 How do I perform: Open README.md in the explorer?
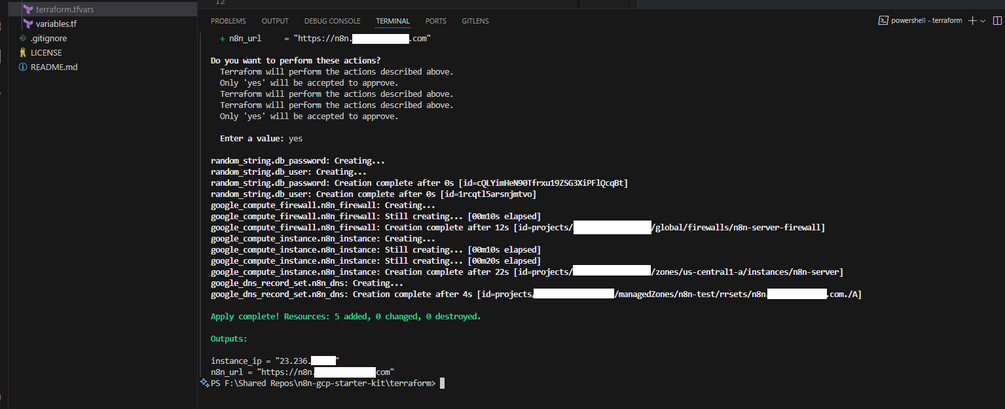(54, 67)
